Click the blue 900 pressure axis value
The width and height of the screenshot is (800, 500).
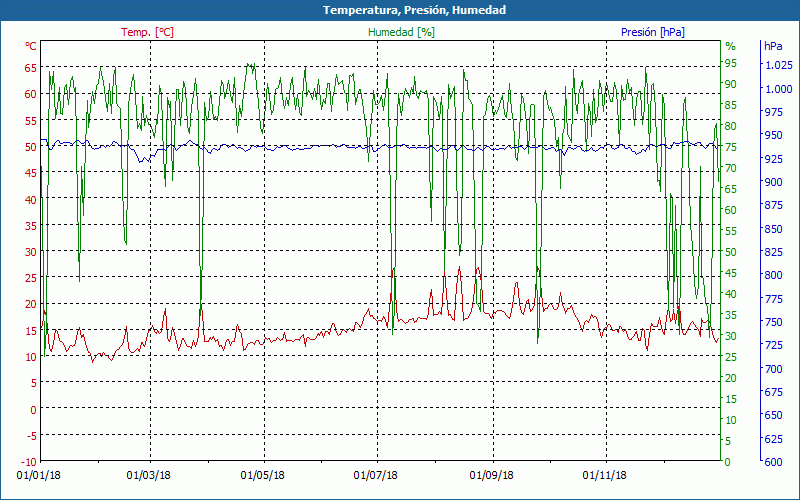point(773,182)
